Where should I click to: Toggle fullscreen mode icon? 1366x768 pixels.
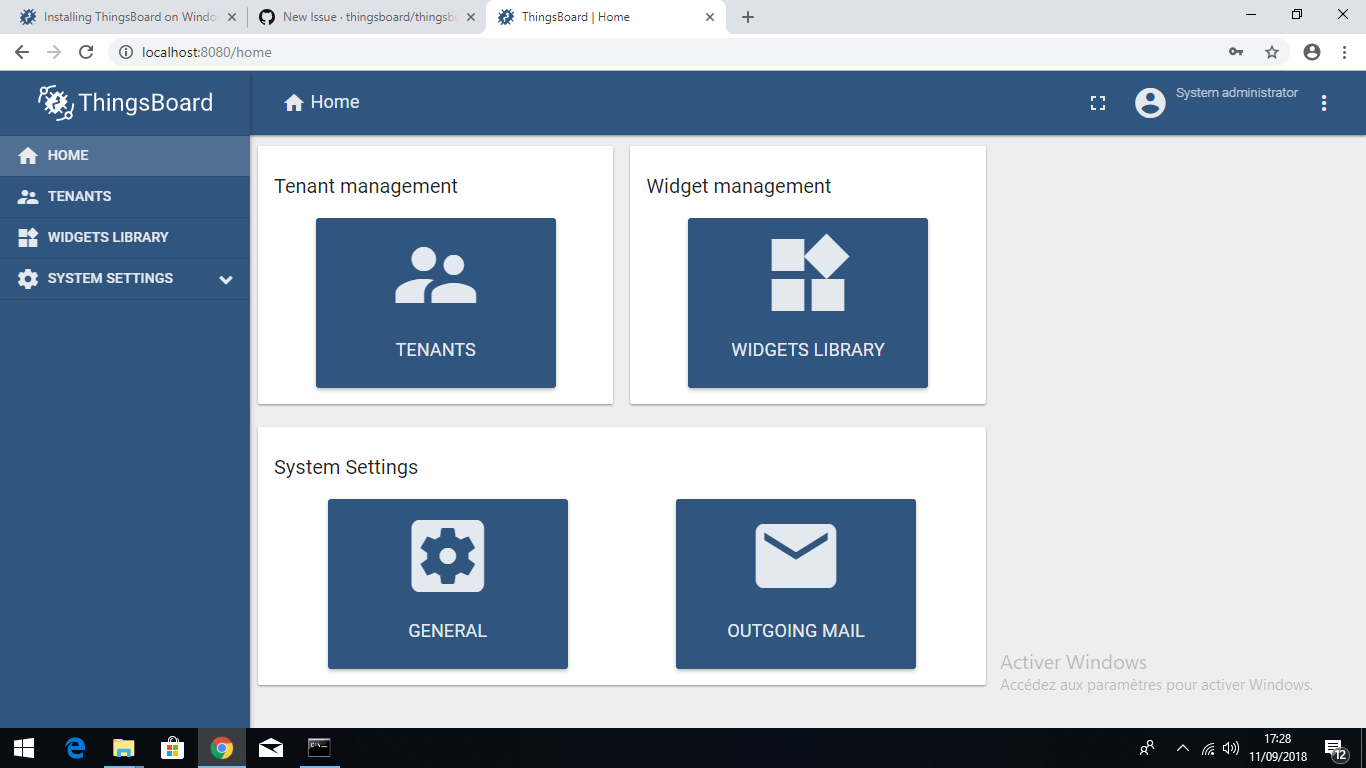coord(1098,103)
